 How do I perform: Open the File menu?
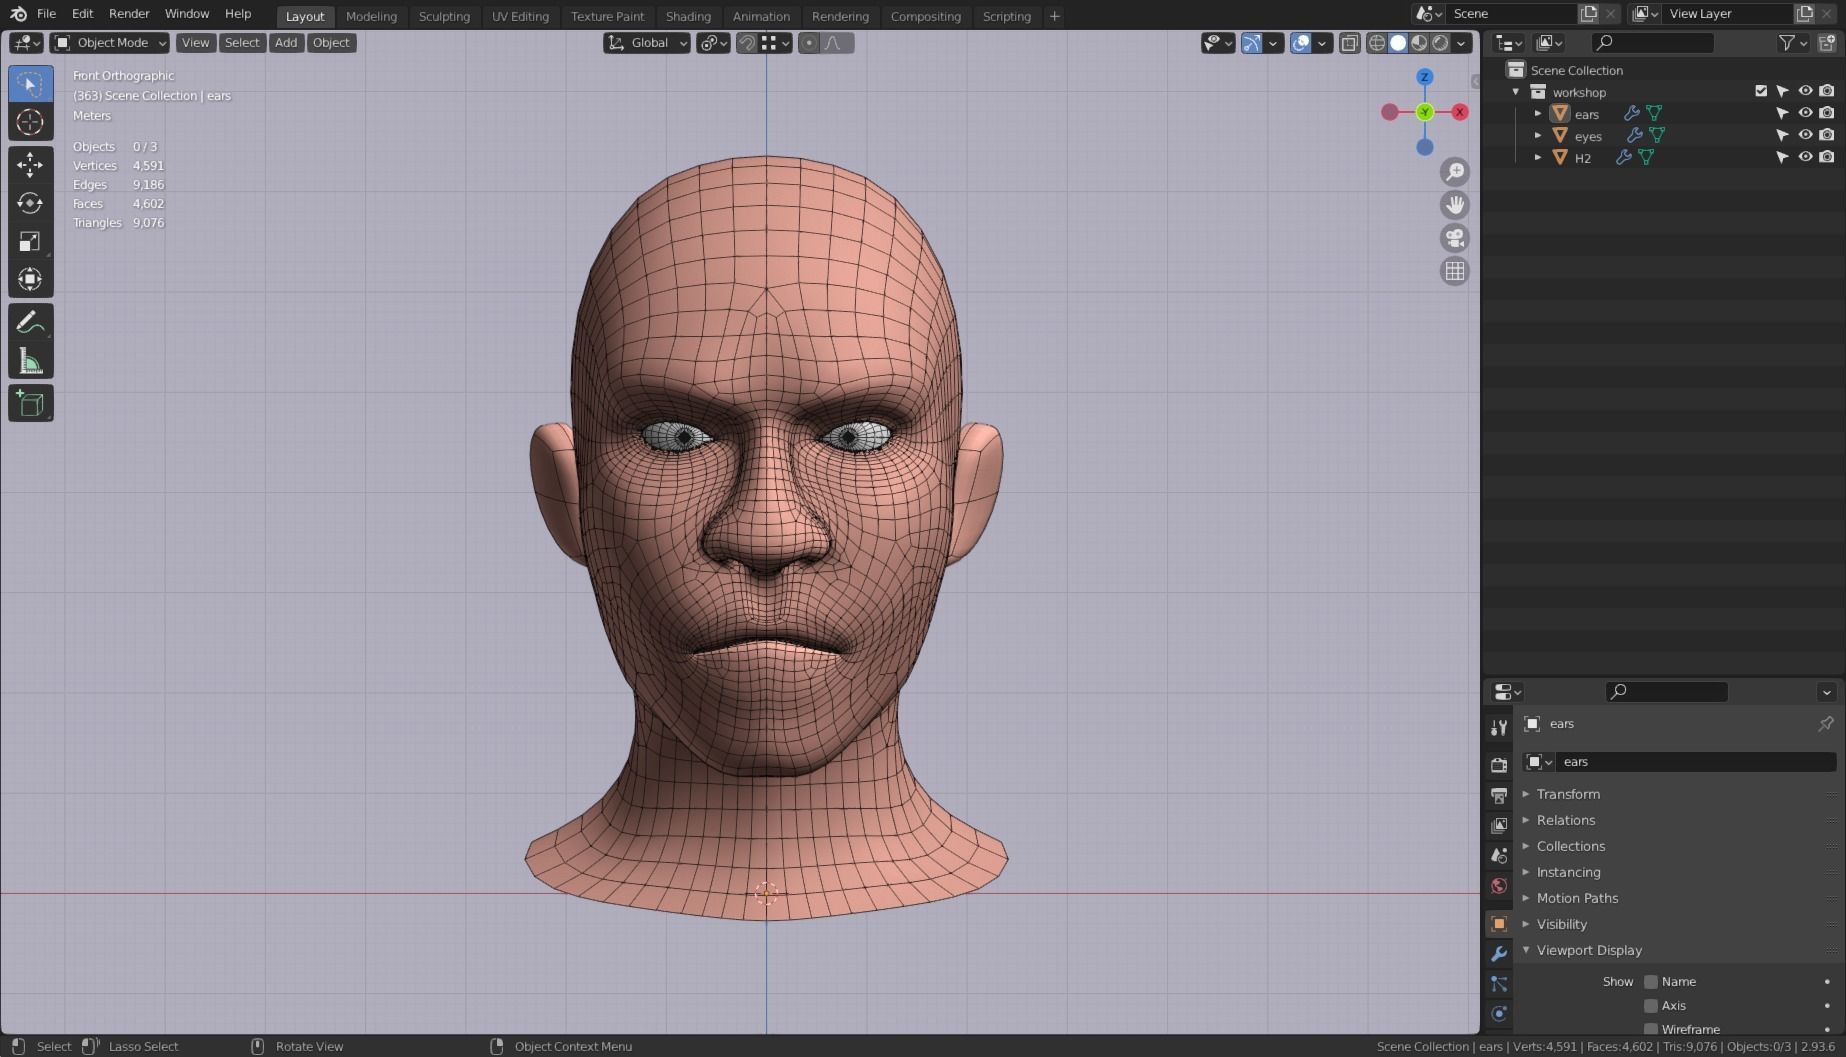click(46, 14)
